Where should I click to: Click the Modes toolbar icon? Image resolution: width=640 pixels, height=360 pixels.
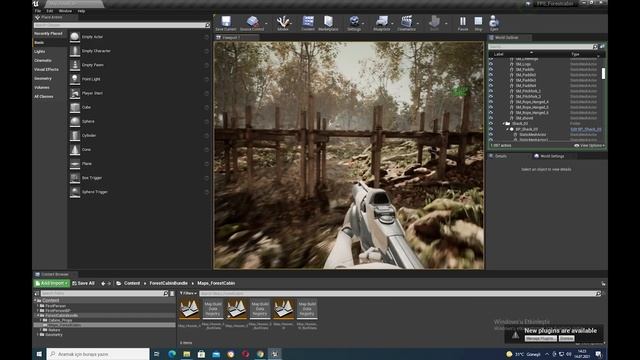[282, 22]
